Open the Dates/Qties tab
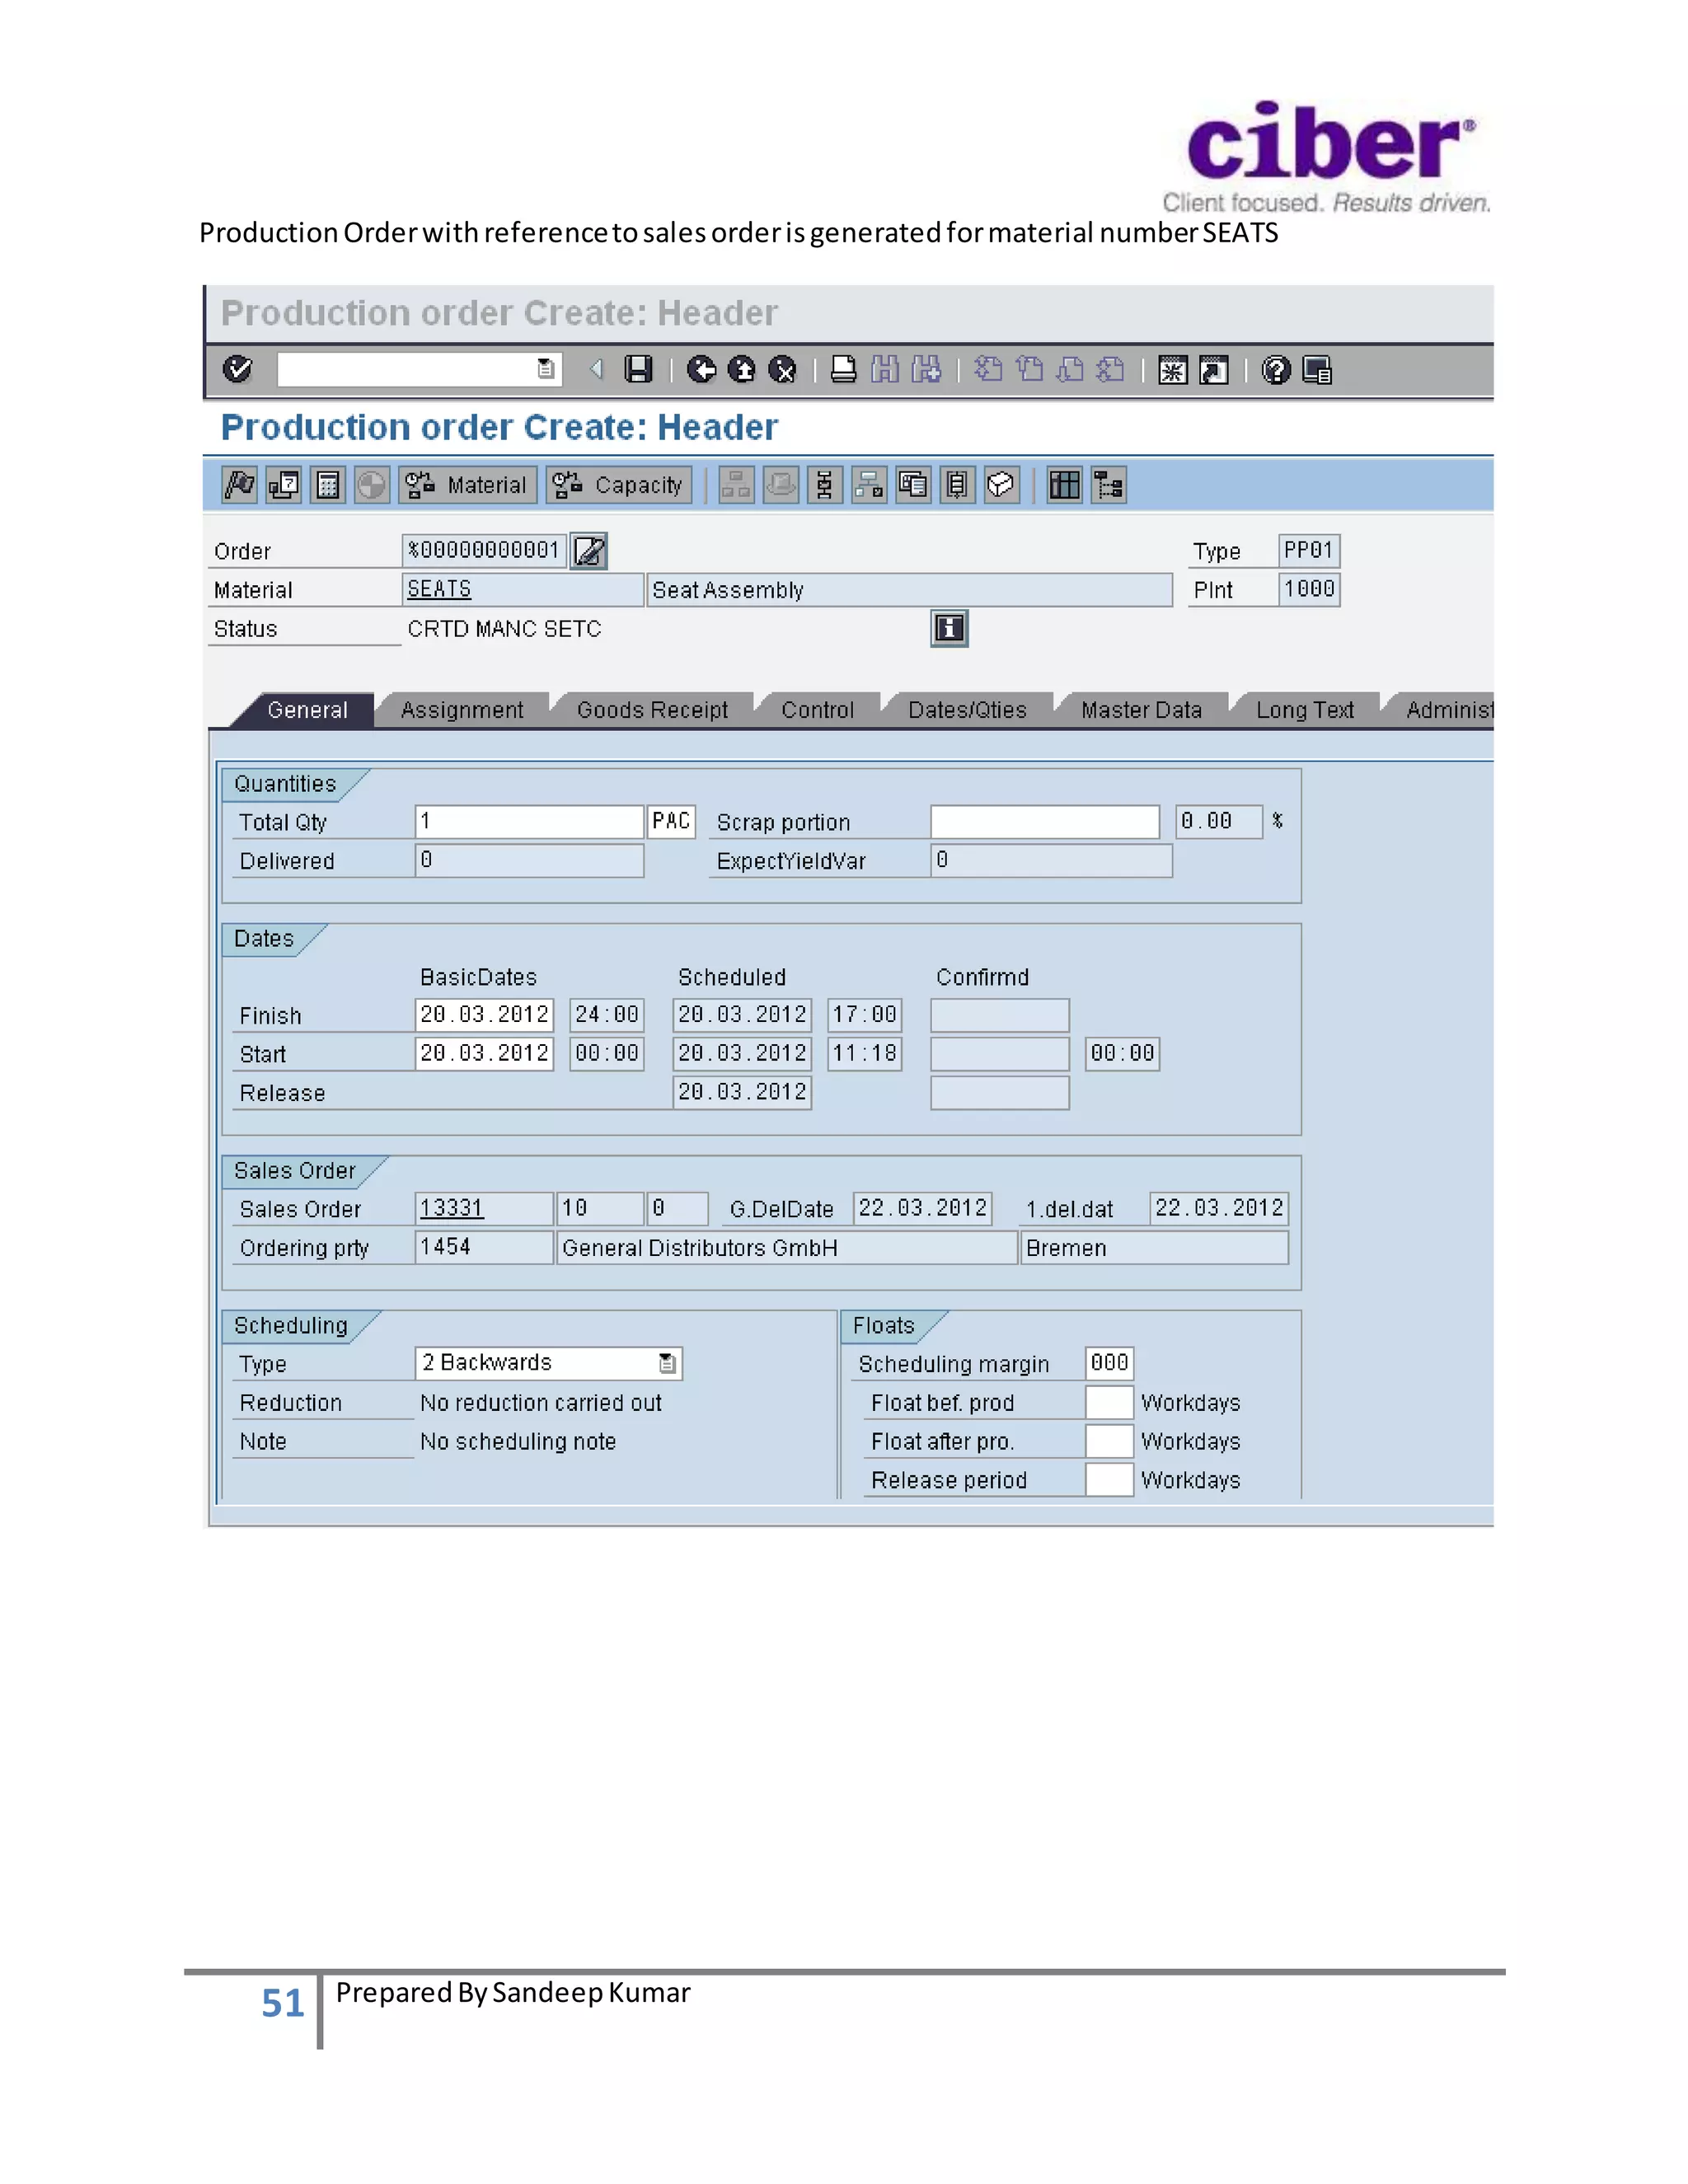This screenshot has width=1688, height=2184. click(967, 710)
